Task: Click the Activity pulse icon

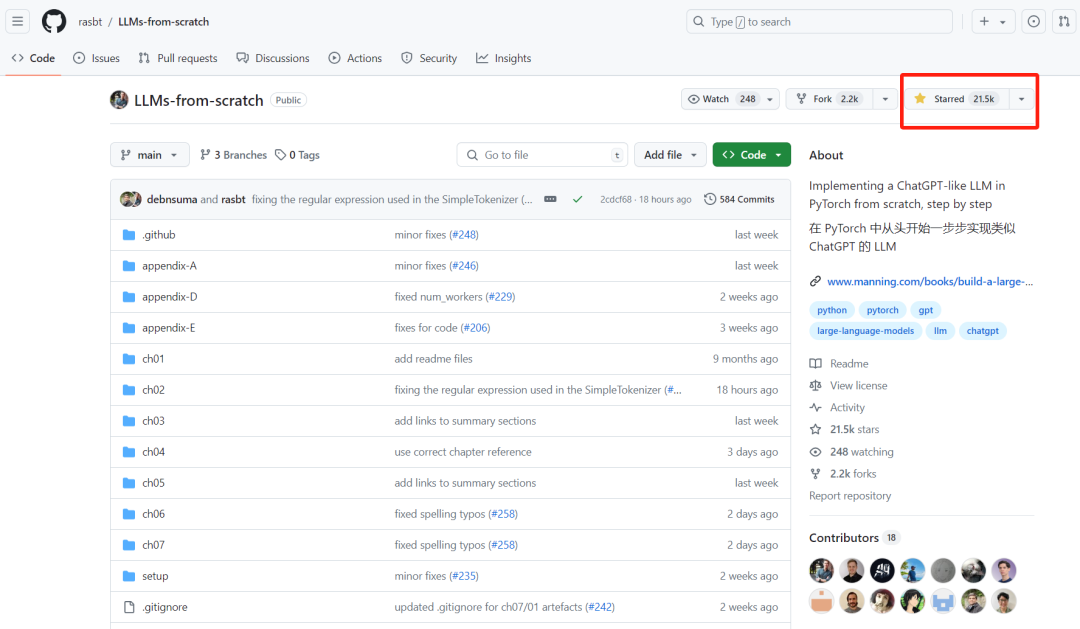Action: 816,407
